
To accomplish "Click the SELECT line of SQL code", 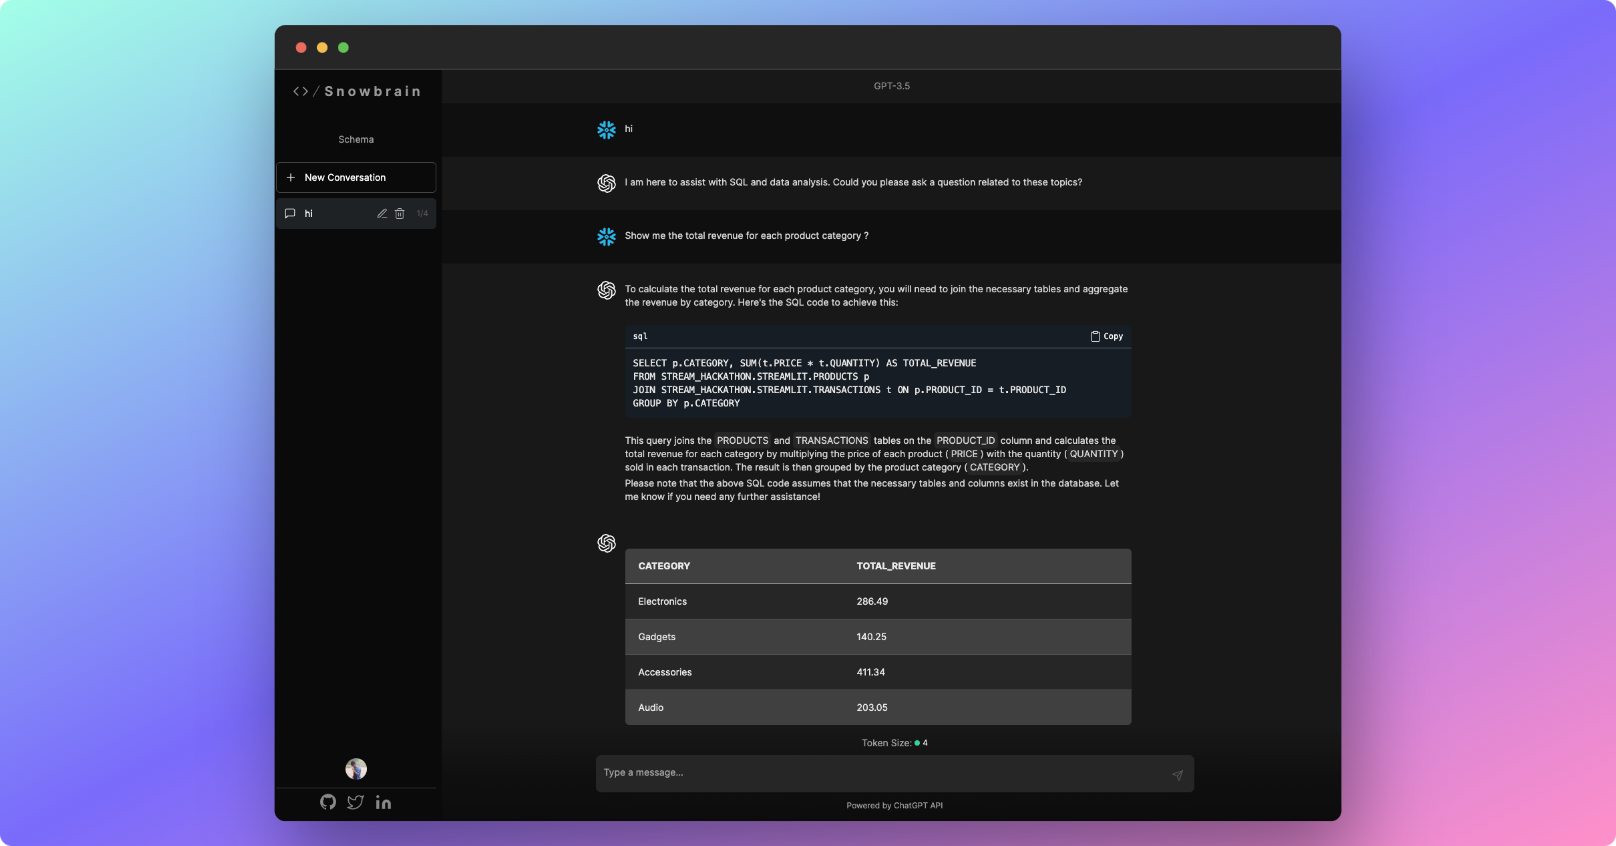I will [x=804, y=363].
